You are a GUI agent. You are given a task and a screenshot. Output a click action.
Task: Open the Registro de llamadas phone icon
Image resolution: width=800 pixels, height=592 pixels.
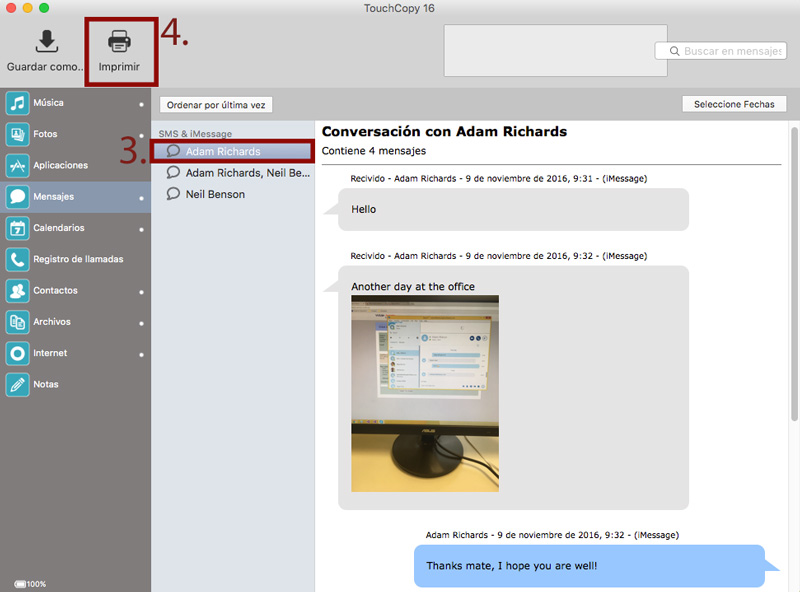point(17,259)
